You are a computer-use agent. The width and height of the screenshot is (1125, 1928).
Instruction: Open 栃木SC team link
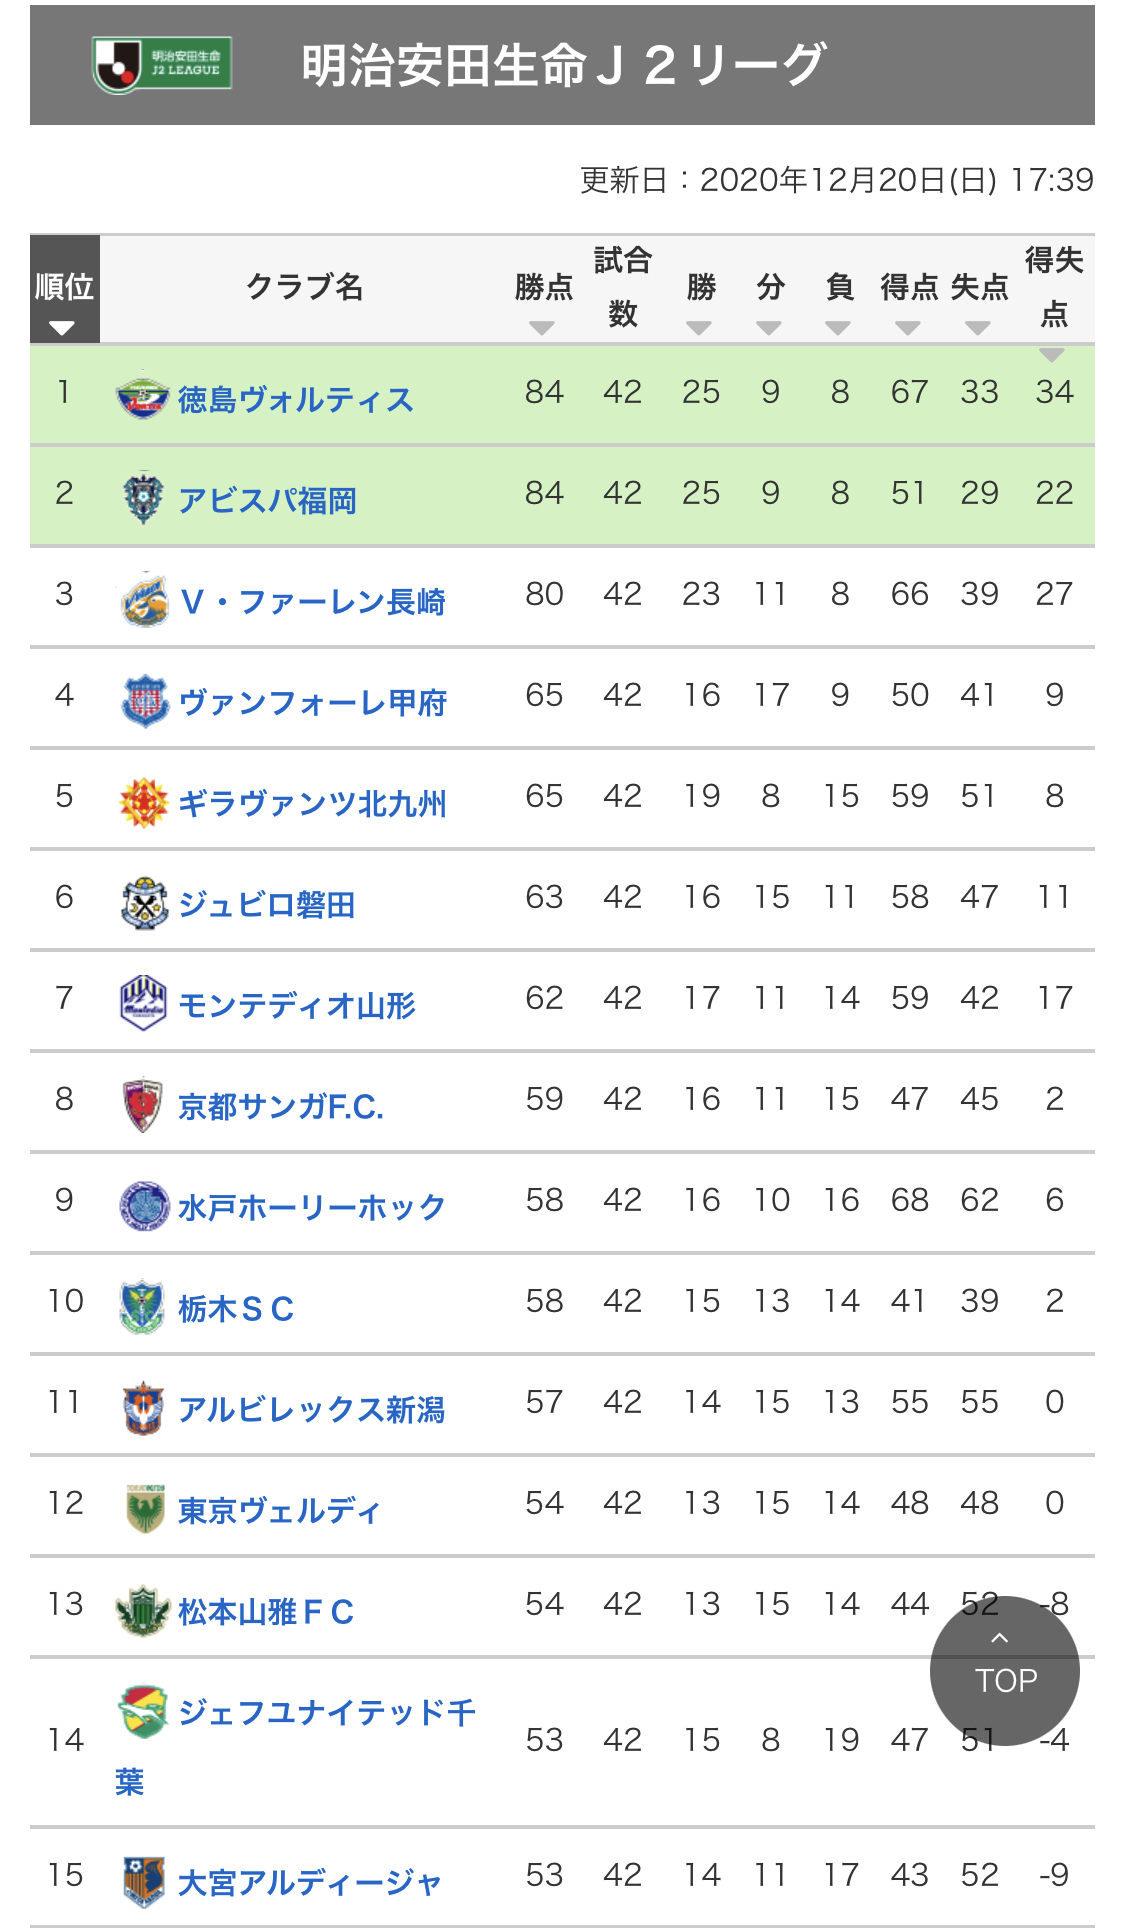click(236, 1308)
